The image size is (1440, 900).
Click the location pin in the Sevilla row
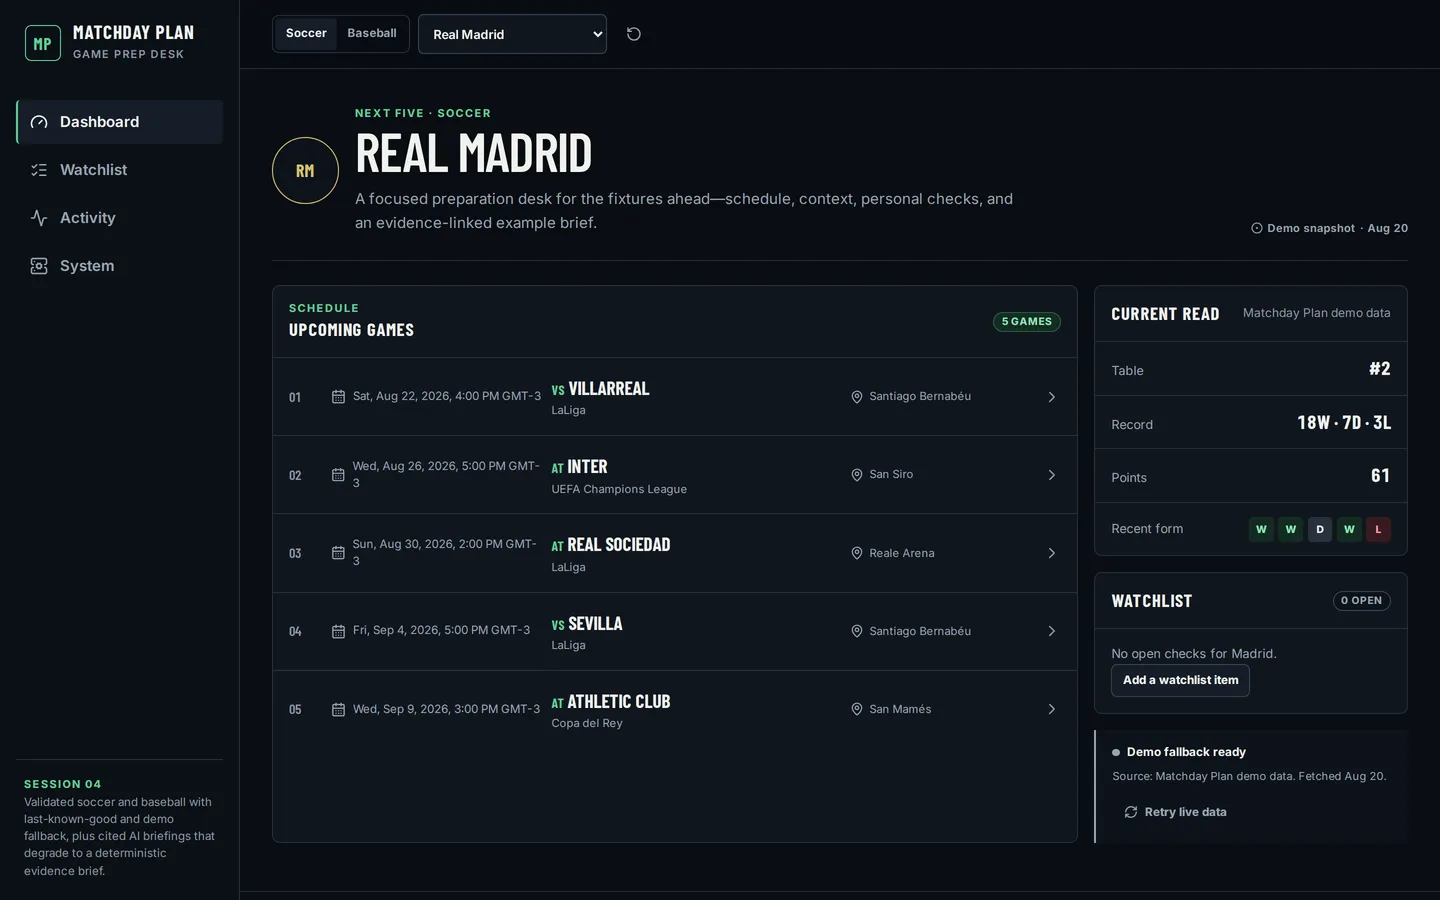(857, 631)
